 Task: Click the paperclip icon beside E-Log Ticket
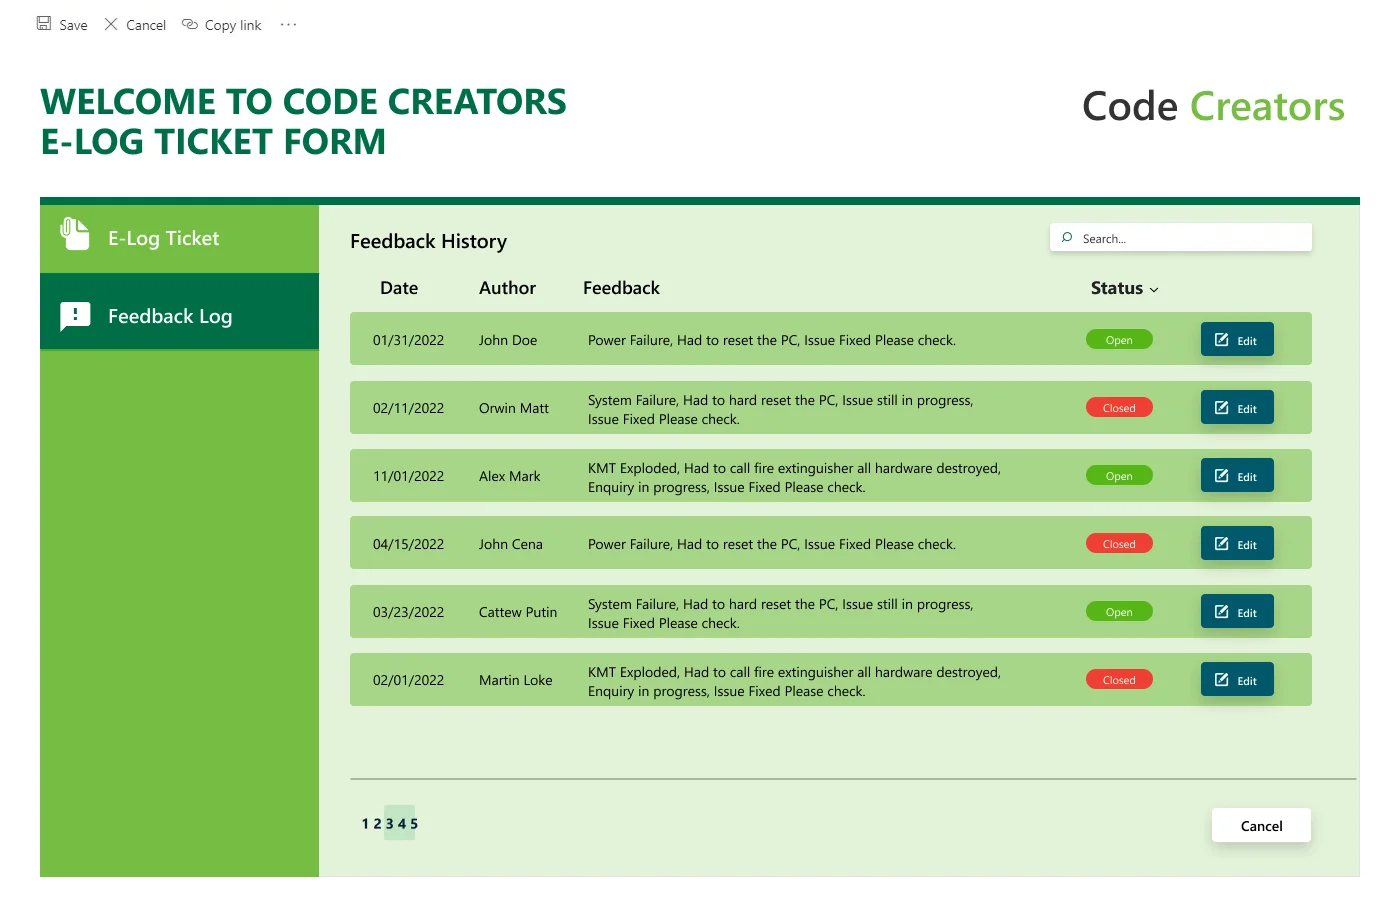click(x=74, y=232)
